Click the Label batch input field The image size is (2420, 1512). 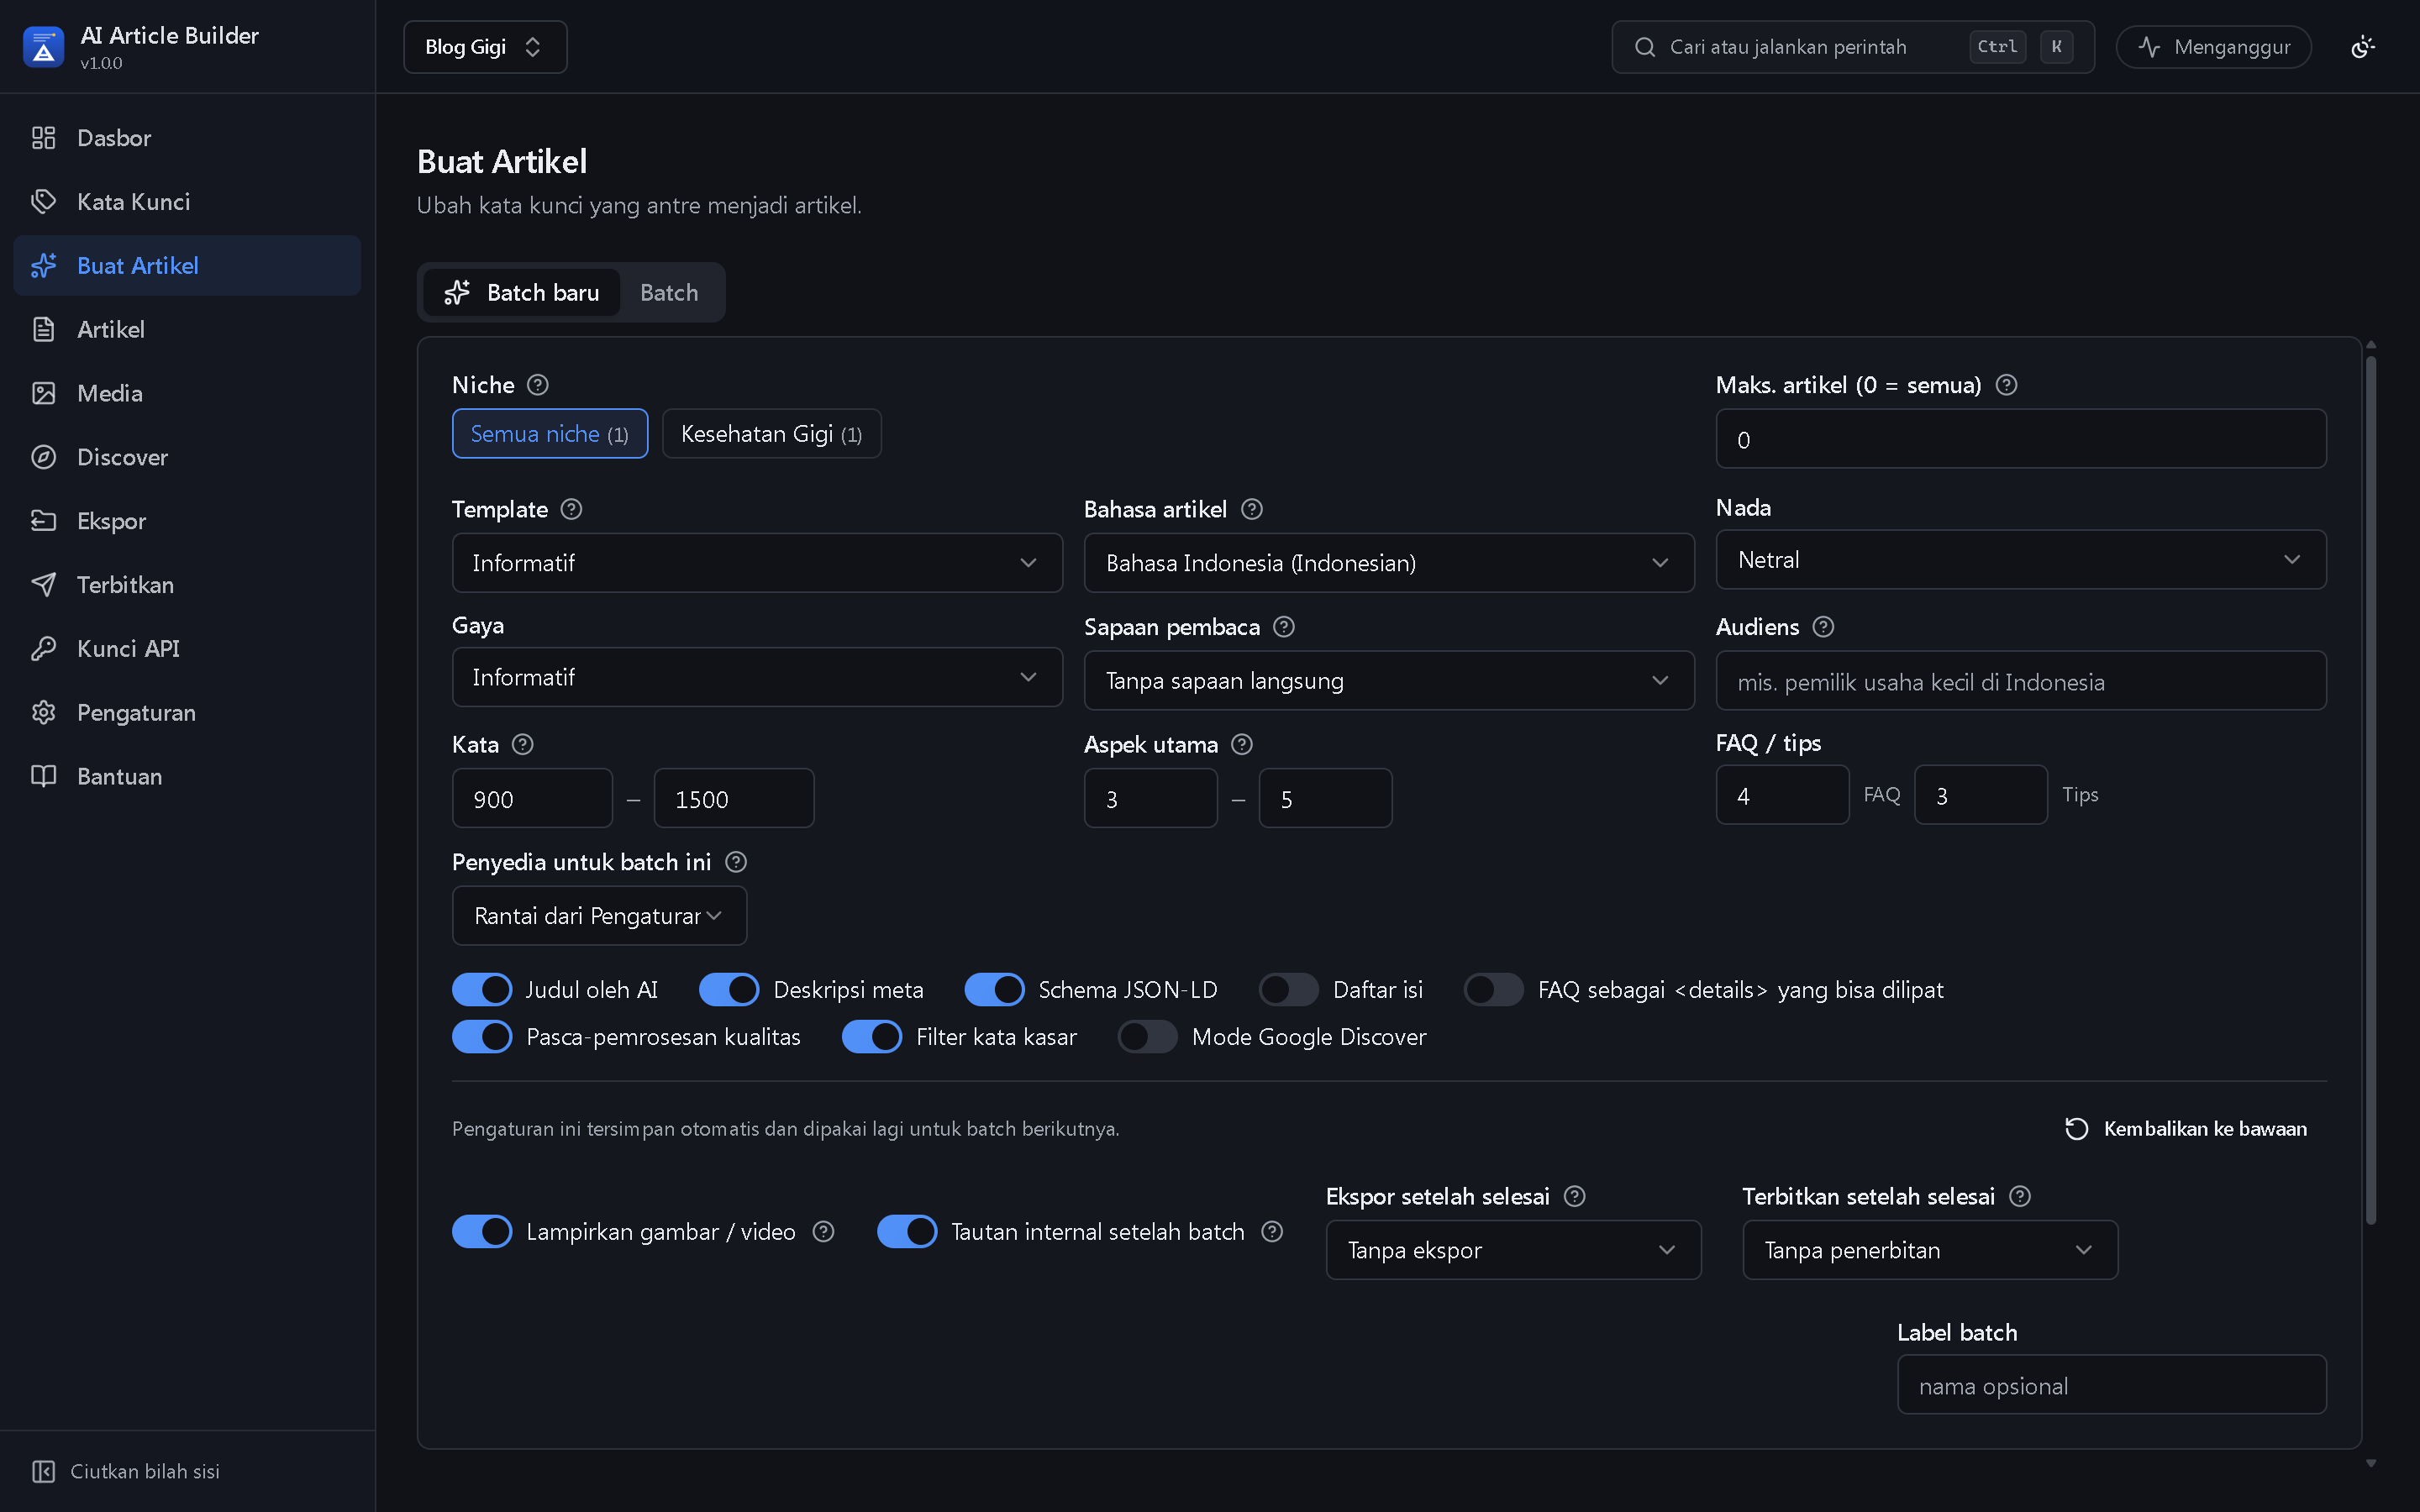tap(2111, 1385)
